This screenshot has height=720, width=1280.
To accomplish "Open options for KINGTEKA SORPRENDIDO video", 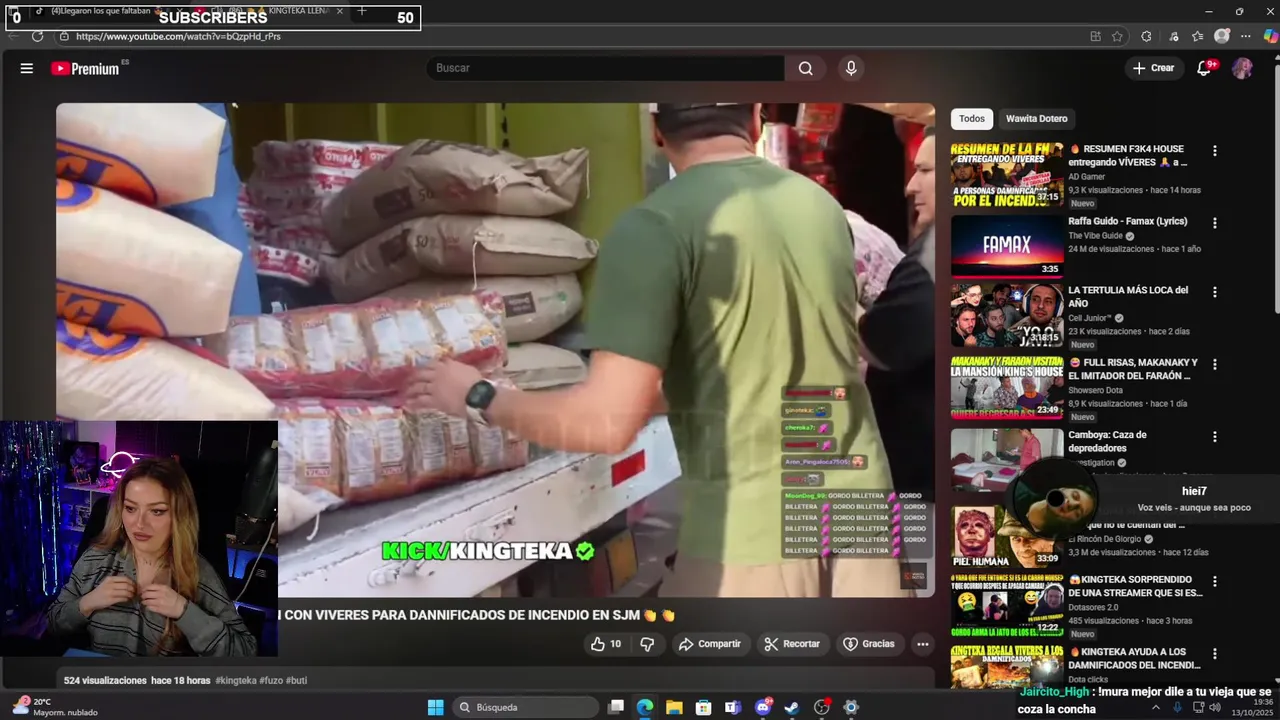I will (1215, 581).
